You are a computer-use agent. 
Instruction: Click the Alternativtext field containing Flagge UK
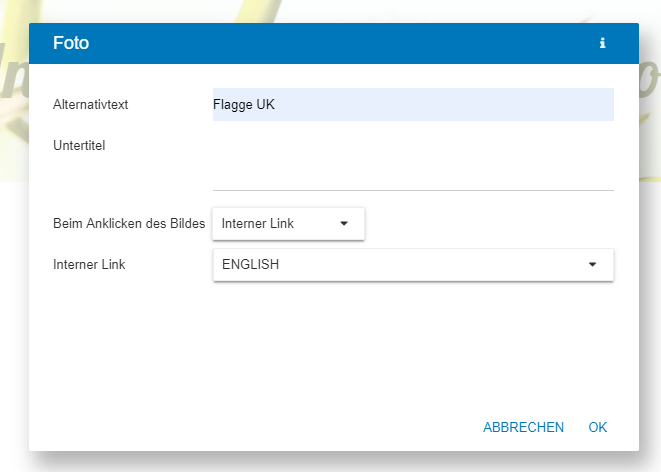413,105
